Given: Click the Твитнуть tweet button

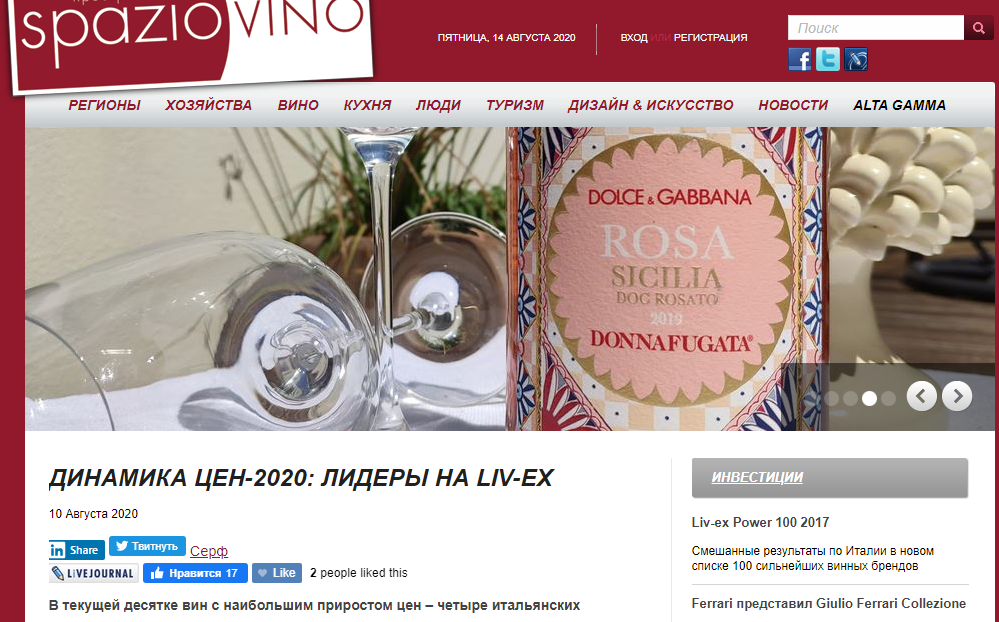Looking at the screenshot, I should [x=147, y=546].
